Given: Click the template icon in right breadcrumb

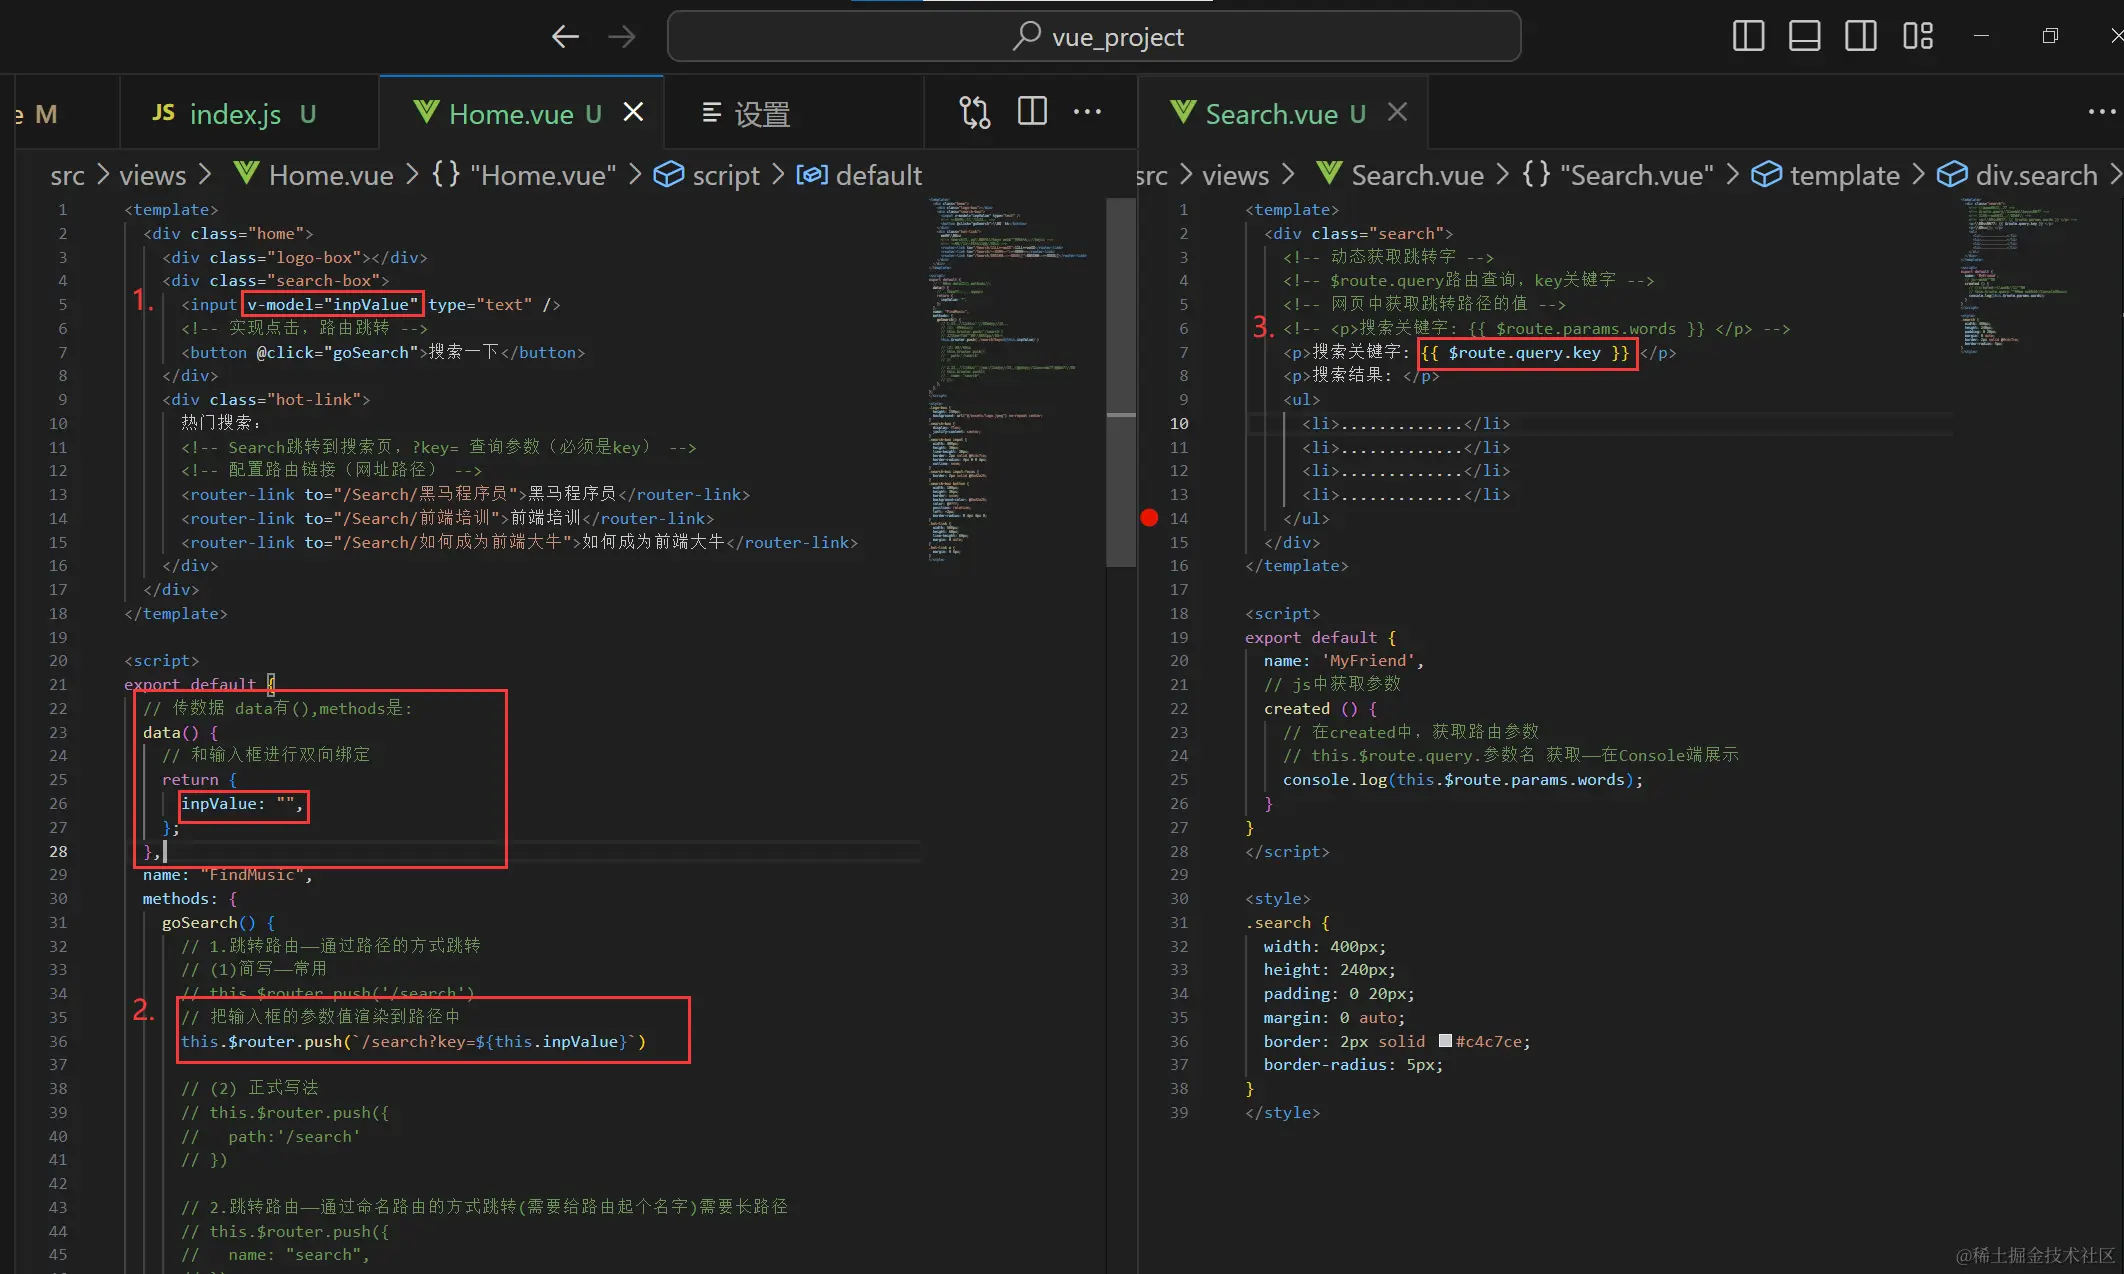Looking at the screenshot, I should pos(1766,175).
